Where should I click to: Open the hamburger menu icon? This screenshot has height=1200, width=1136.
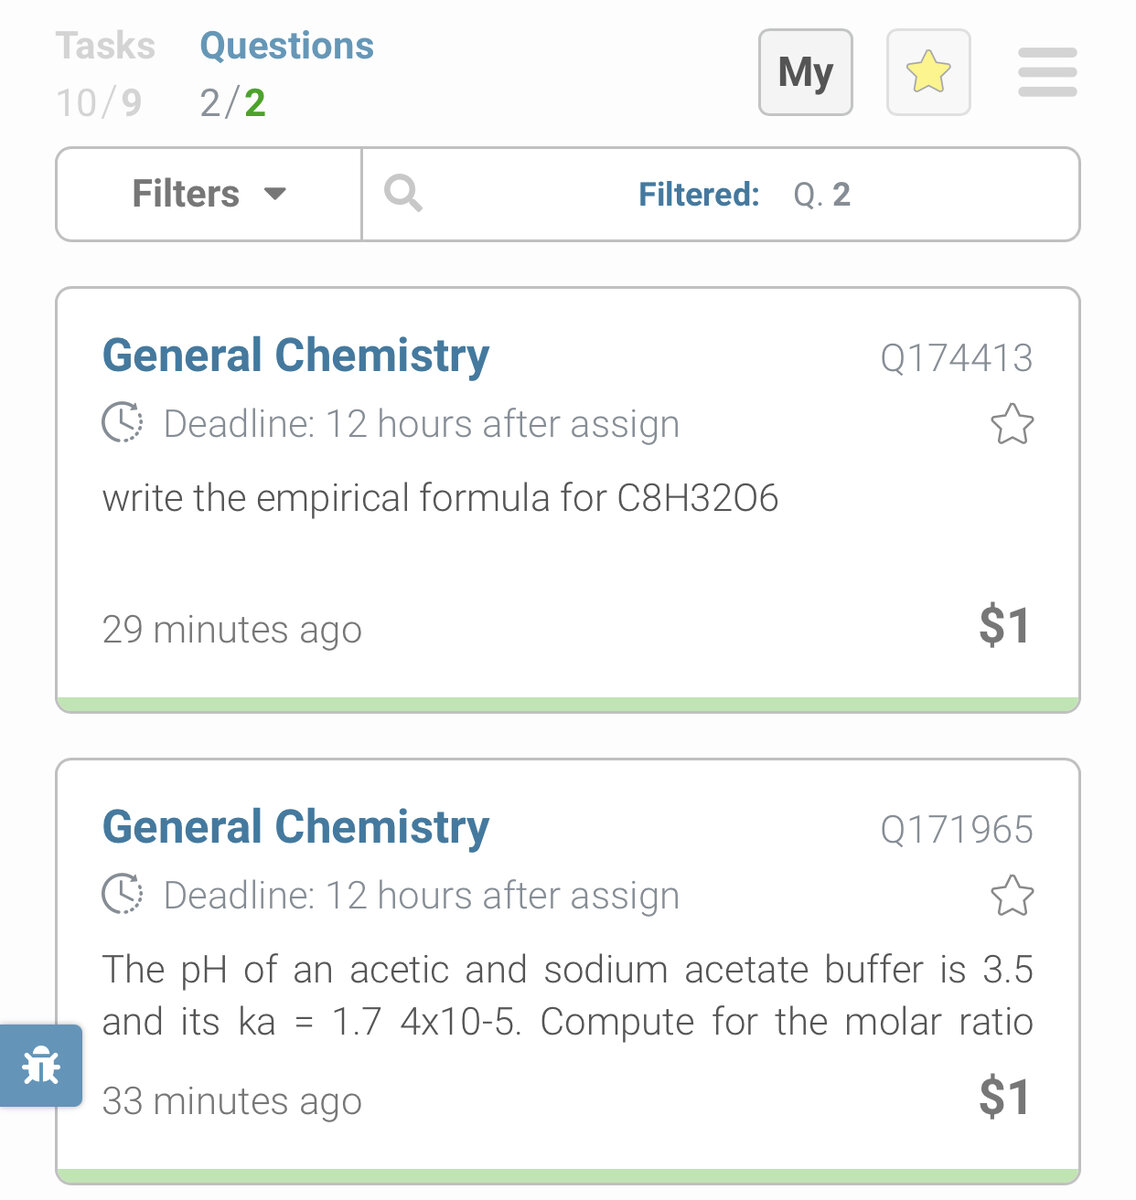tap(1047, 72)
